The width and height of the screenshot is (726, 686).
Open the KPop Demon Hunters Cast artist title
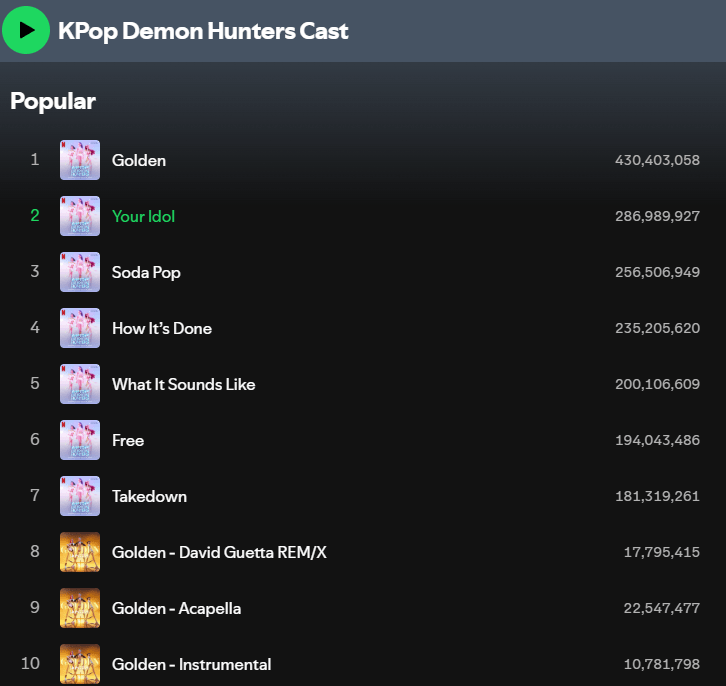(x=203, y=31)
